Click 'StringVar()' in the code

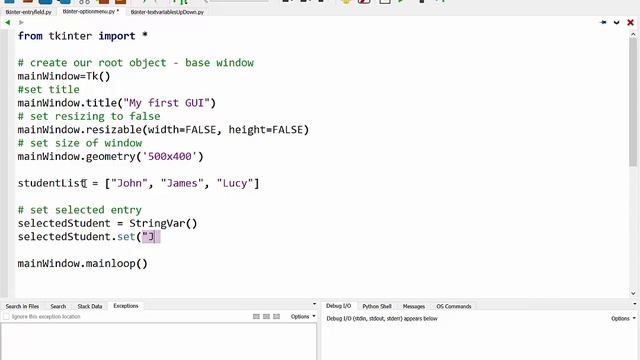pyautogui.click(x=163, y=224)
